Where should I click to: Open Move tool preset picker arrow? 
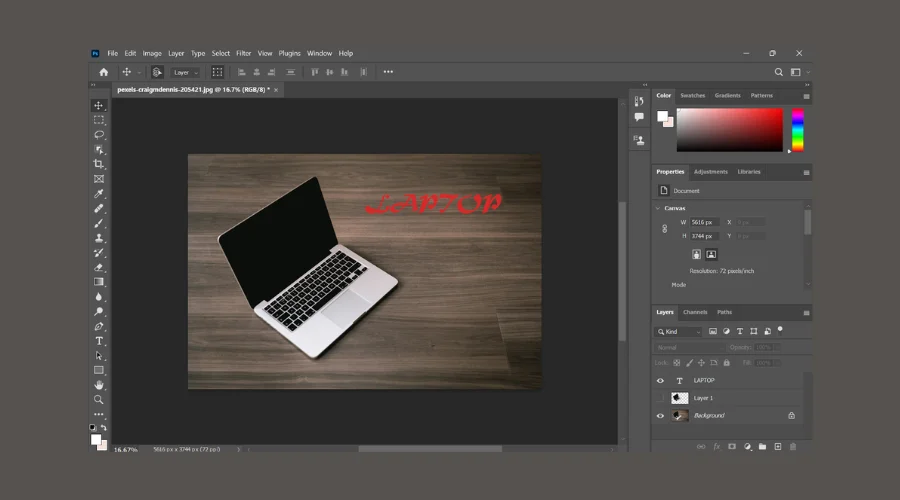coord(139,73)
